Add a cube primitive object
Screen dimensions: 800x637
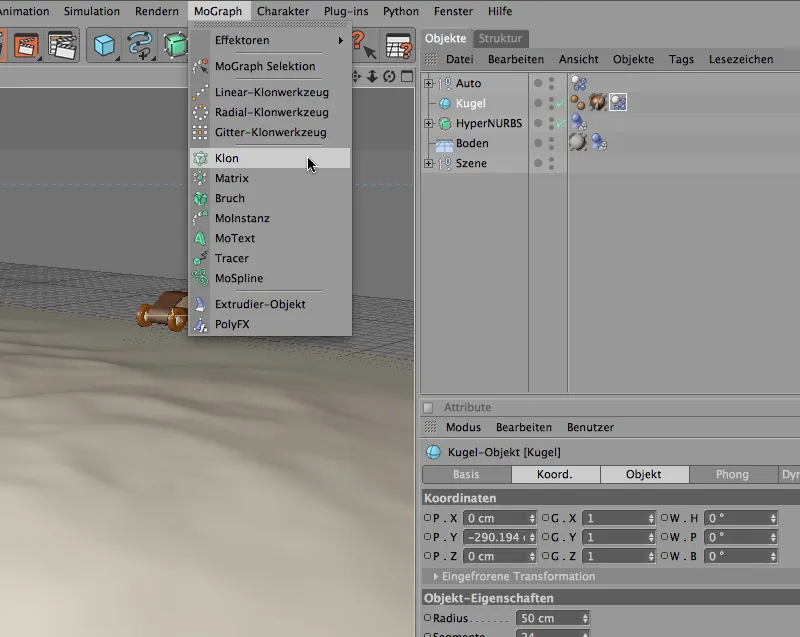105,45
